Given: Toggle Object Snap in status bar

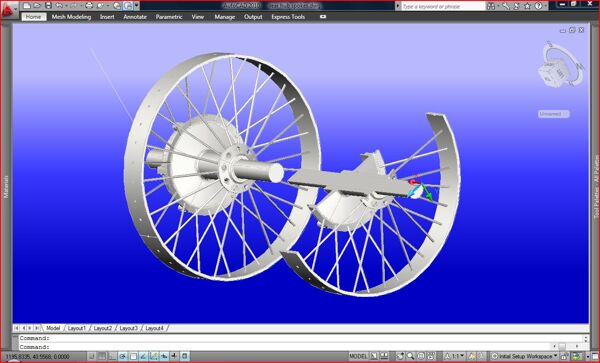Looking at the screenshot, I should [133, 356].
